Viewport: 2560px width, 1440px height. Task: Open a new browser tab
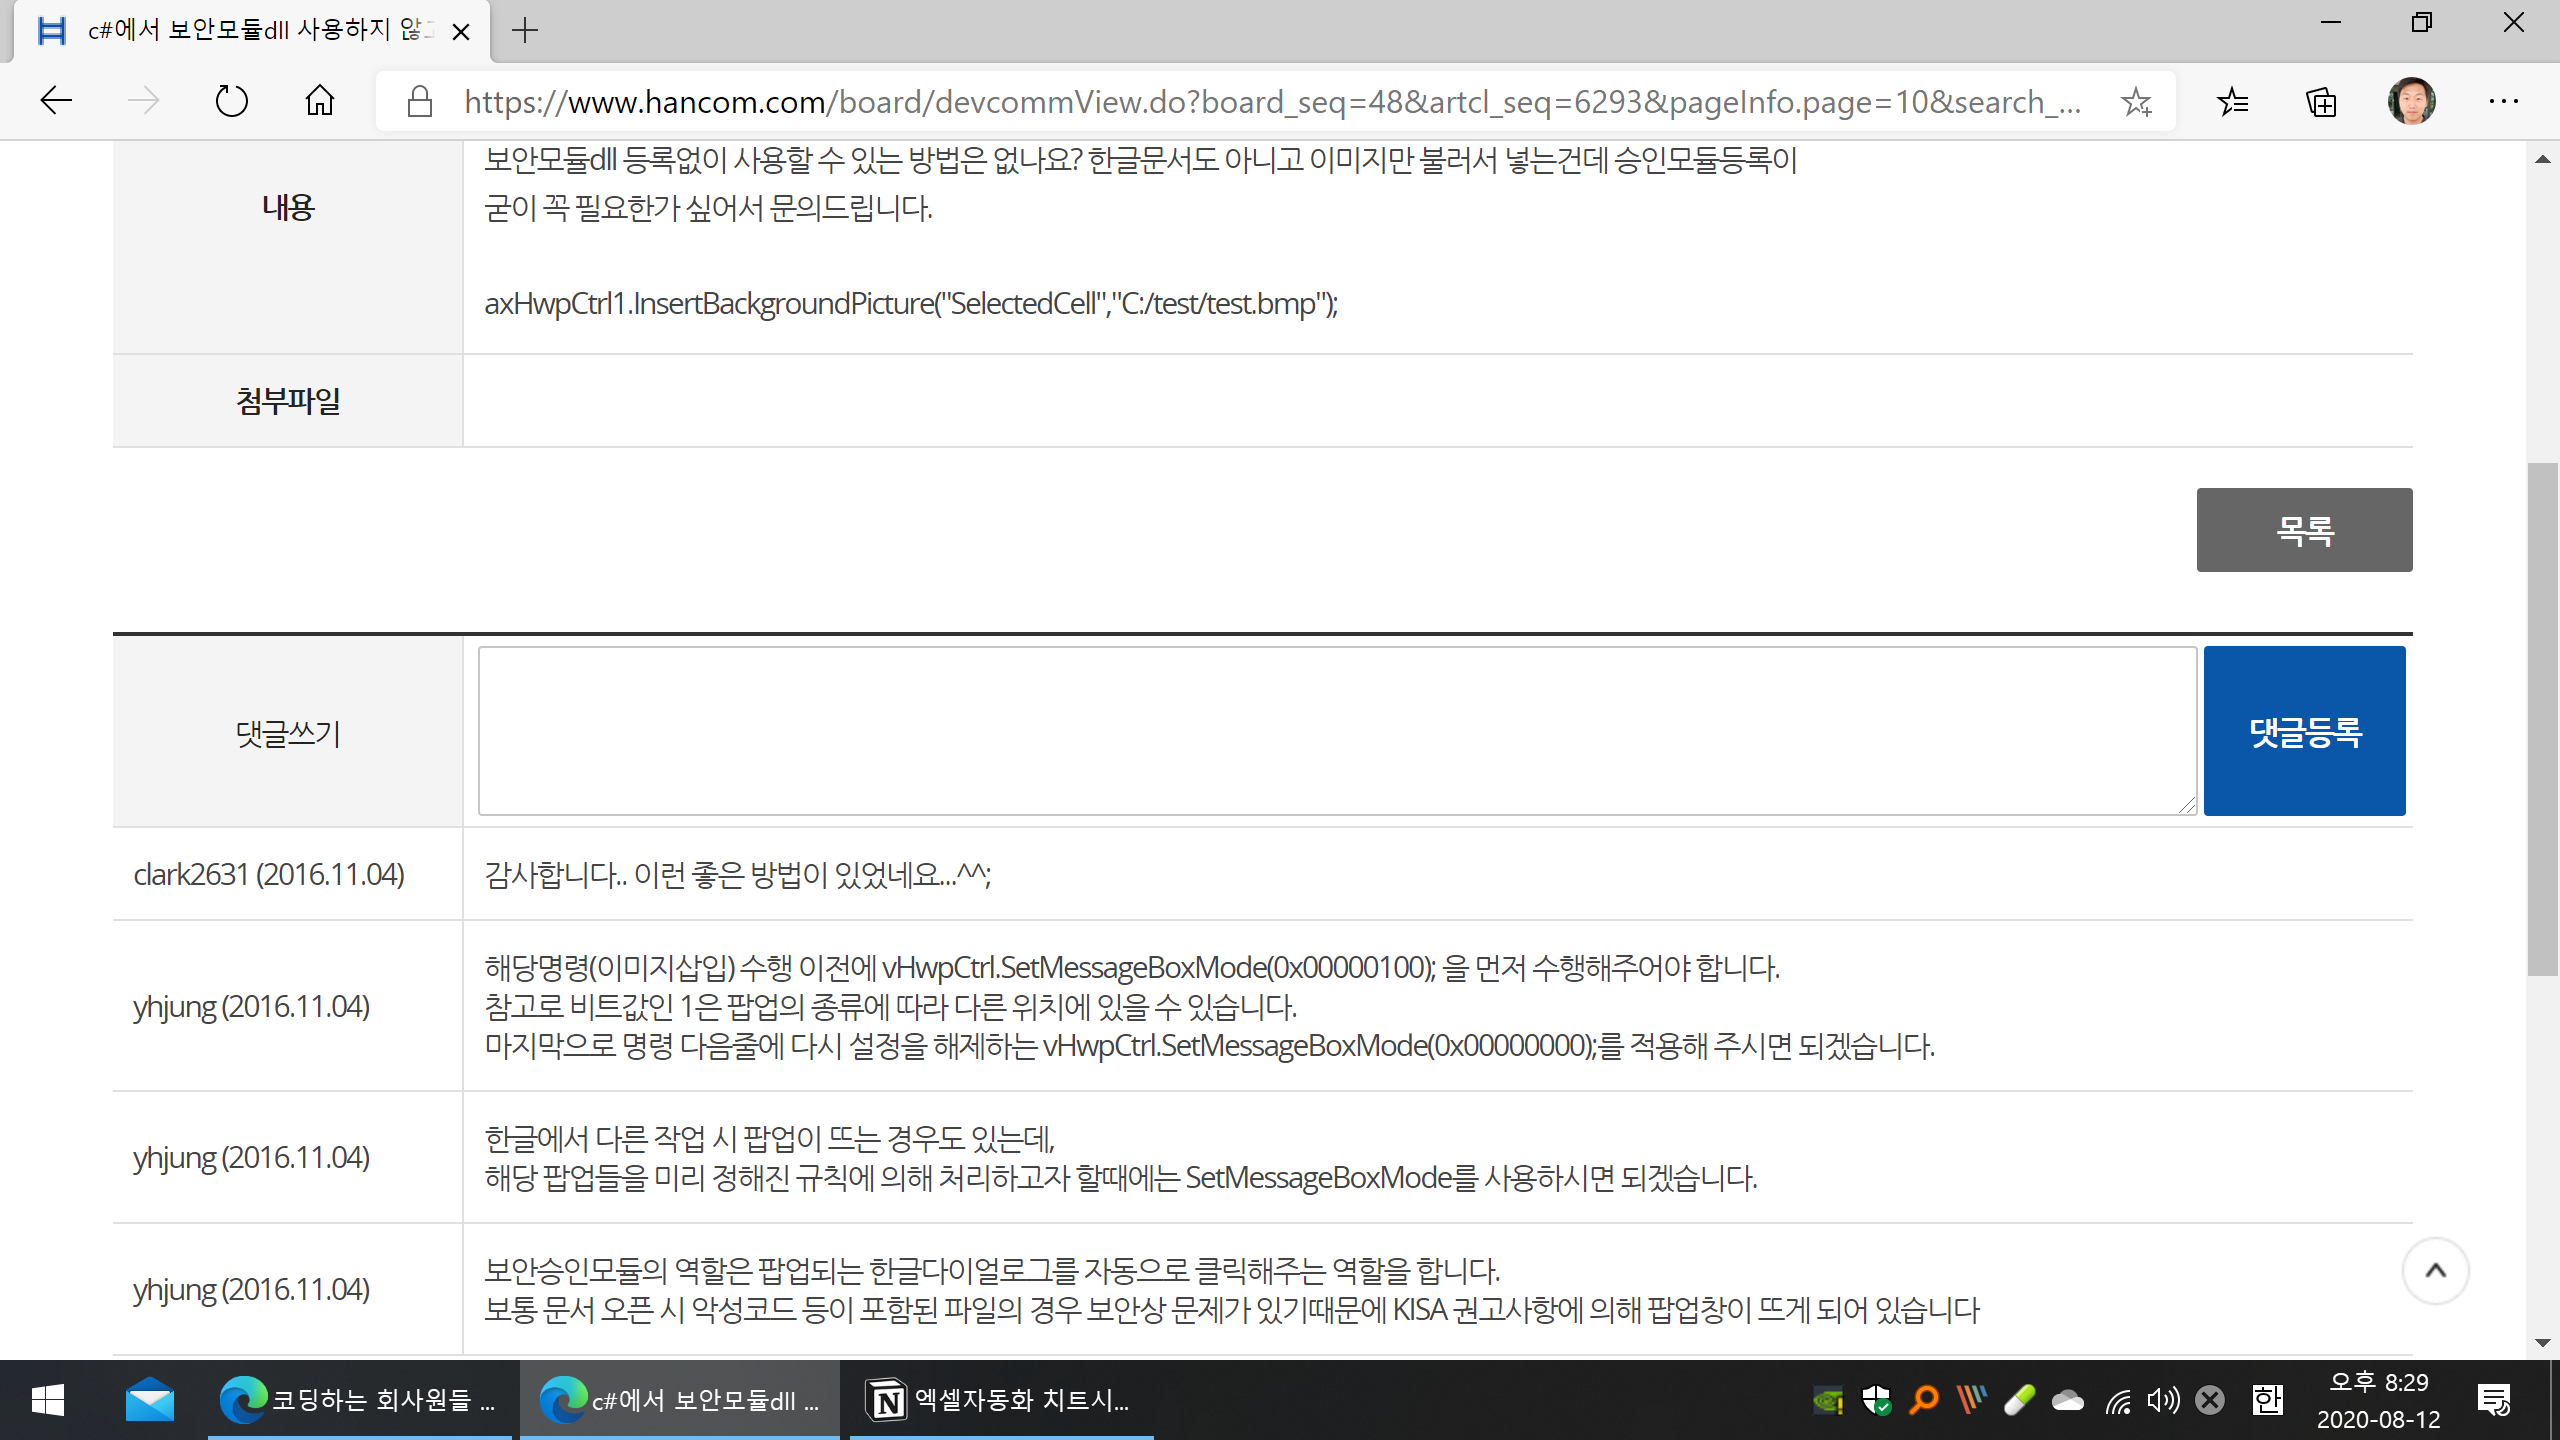(x=525, y=31)
